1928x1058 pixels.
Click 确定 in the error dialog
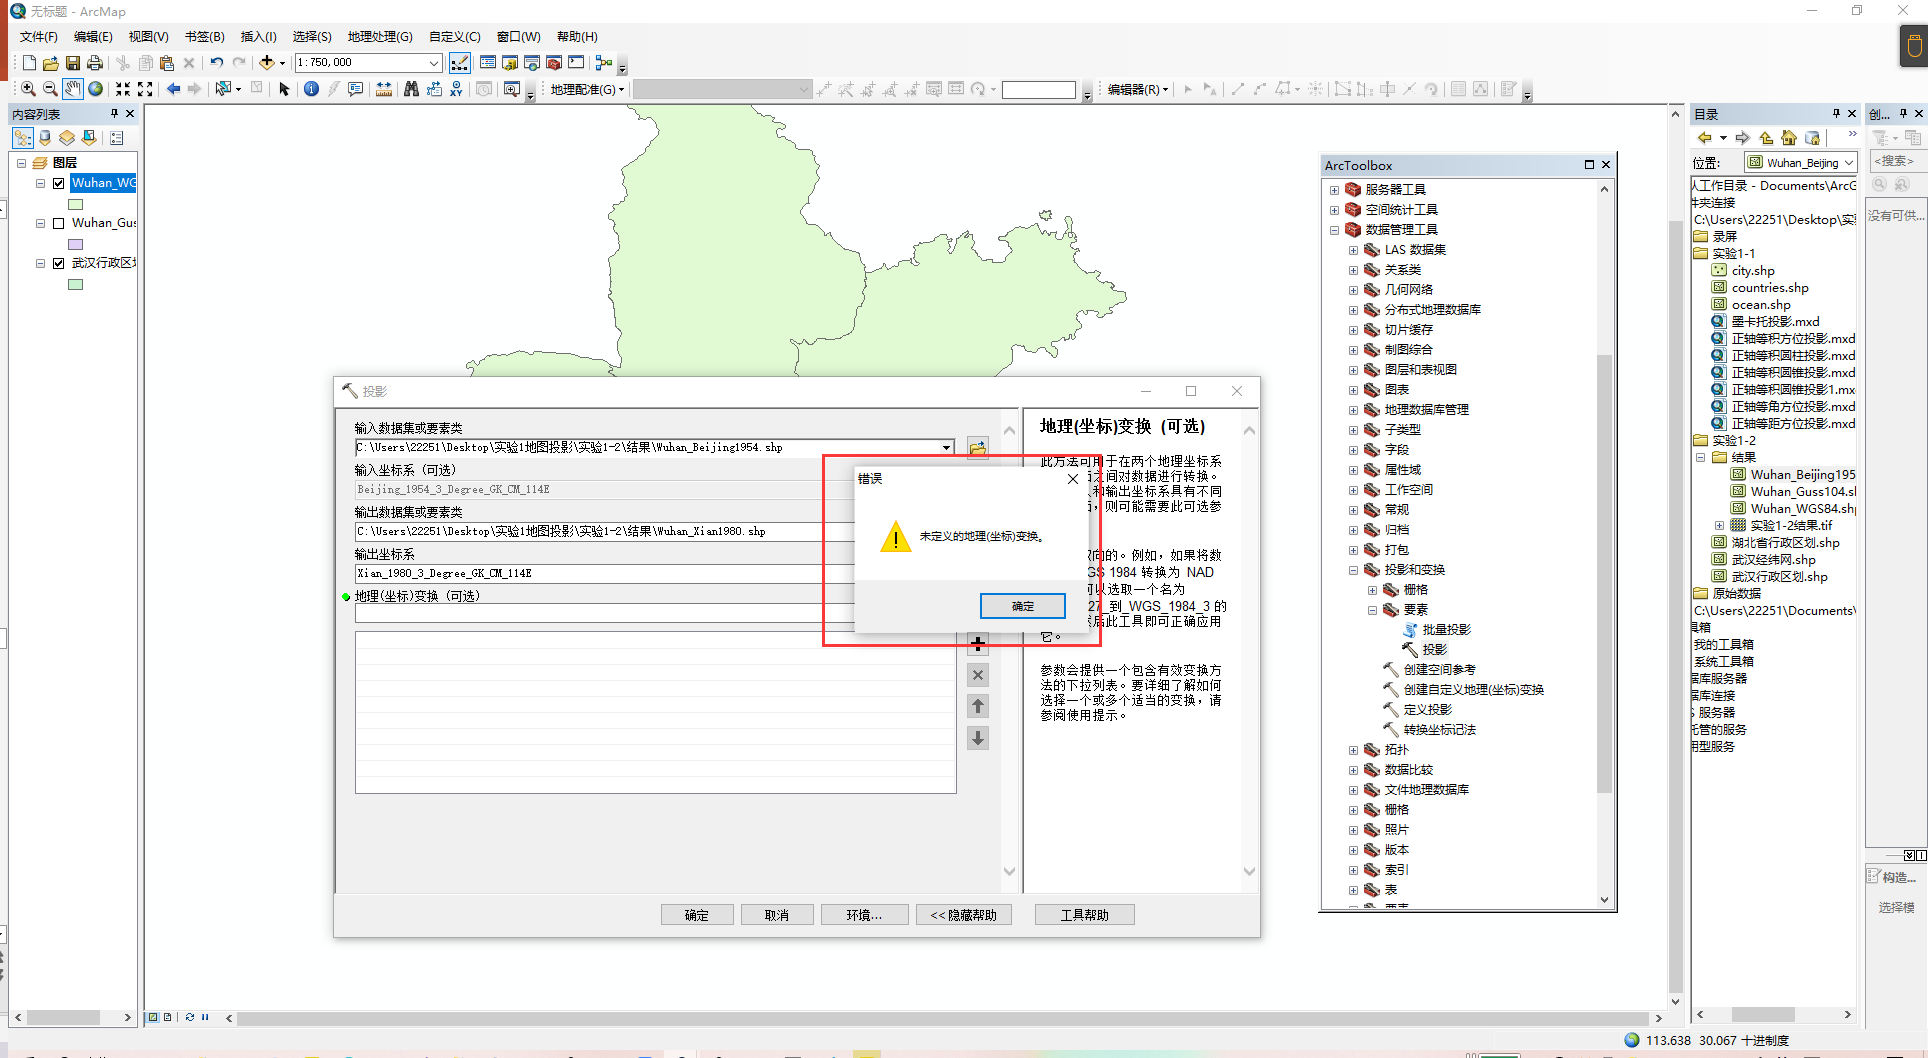coord(1022,606)
